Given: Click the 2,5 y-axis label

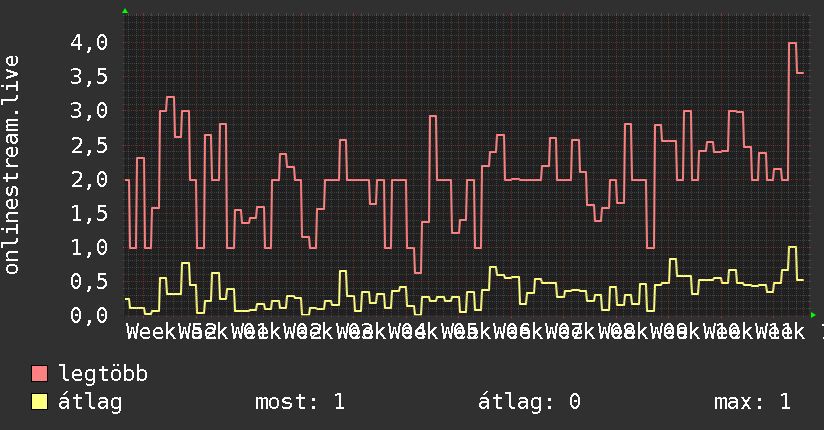Looking at the screenshot, I should [89, 146].
